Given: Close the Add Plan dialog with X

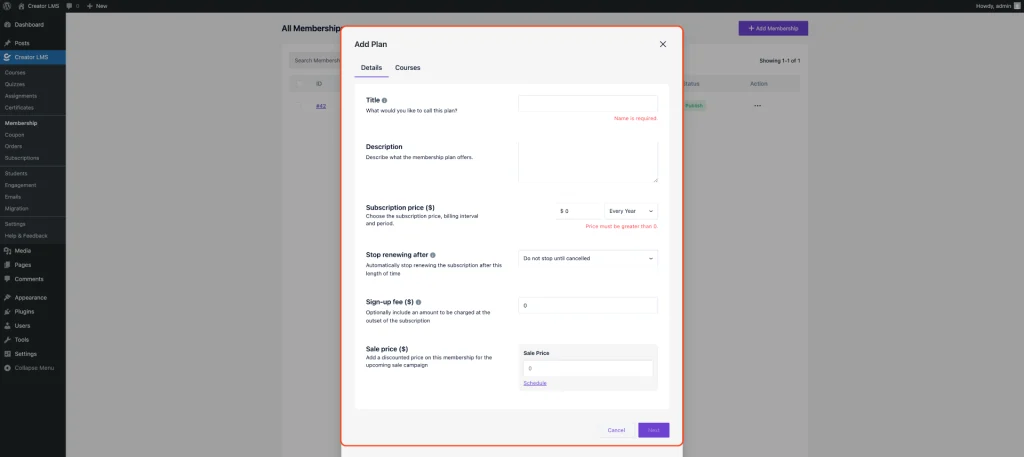Looking at the screenshot, I should [x=662, y=44].
